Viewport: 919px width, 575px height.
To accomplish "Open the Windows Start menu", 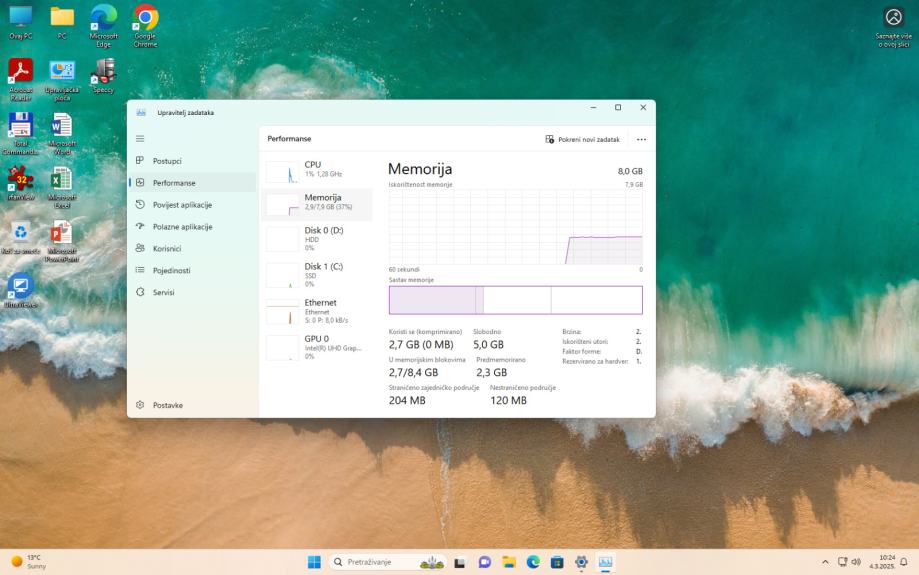I will pyautogui.click(x=314, y=562).
